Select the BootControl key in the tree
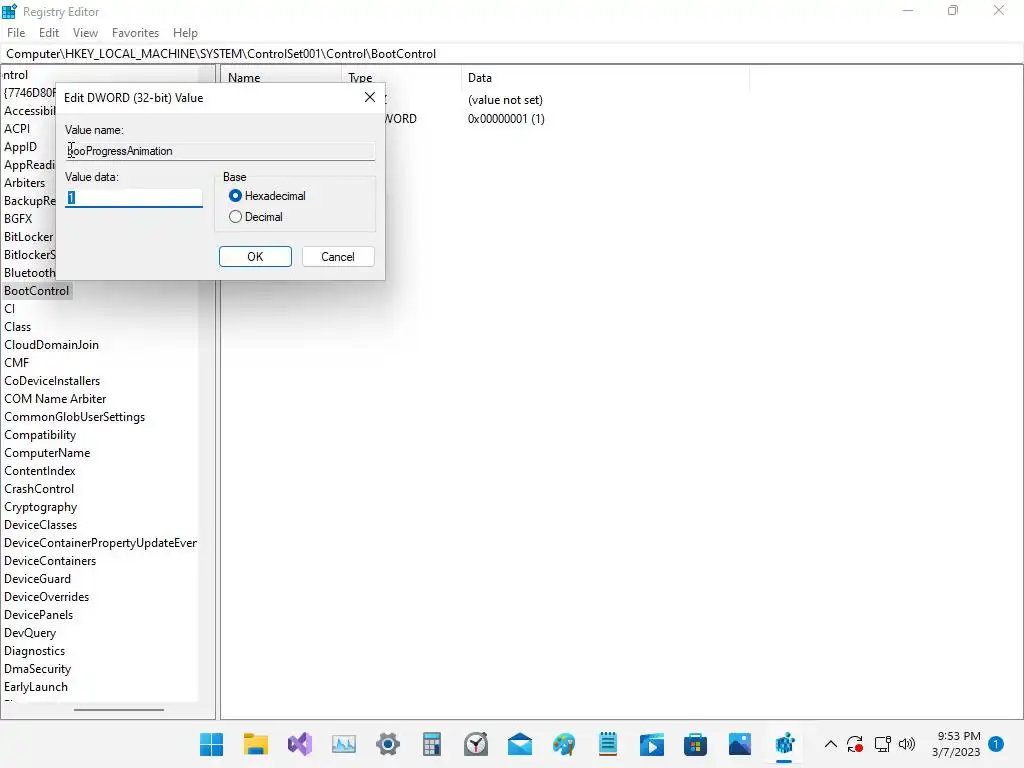 tap(37, 291)
